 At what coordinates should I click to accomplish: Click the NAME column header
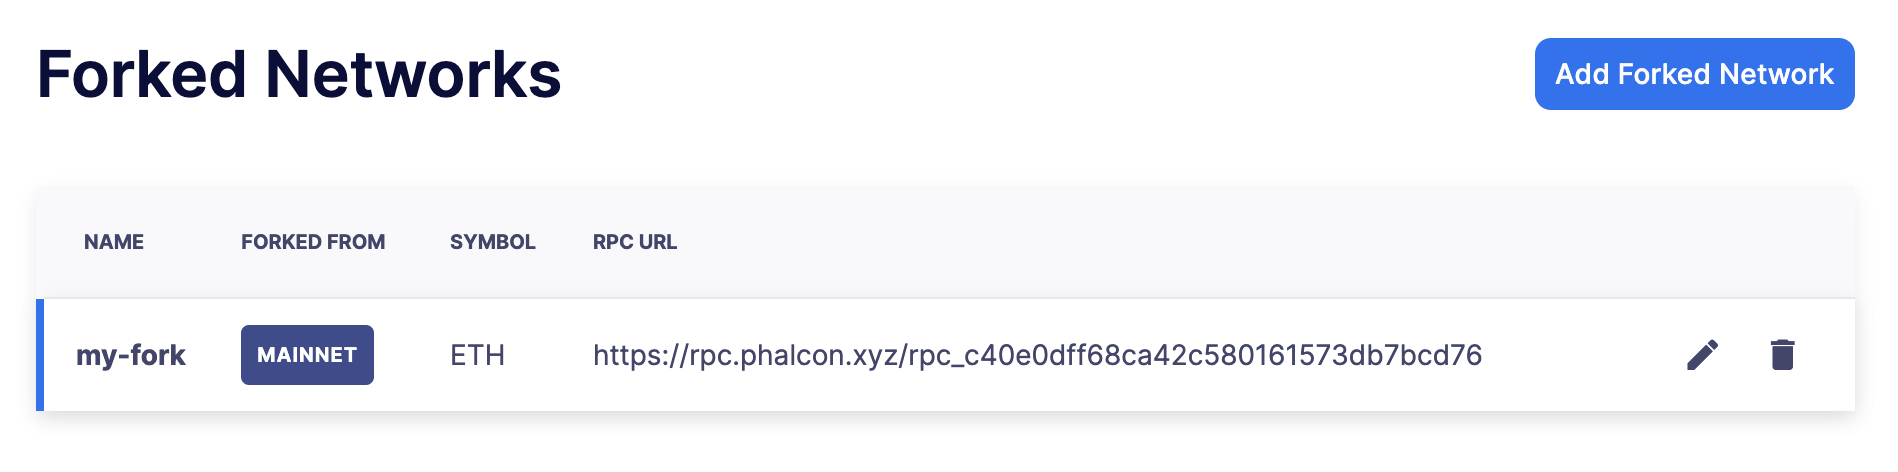[x=114, y=242]
